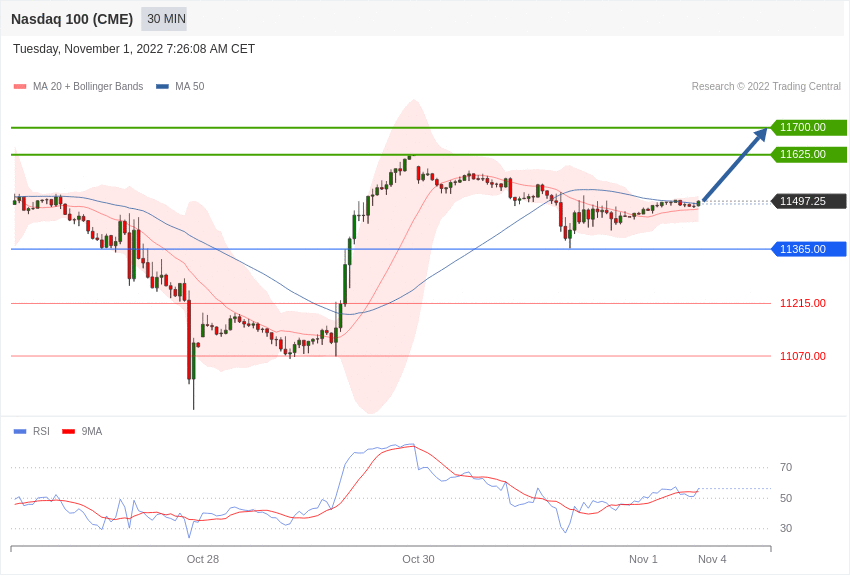Viewport: 850px width, 576px height.
Task: Click the current price tag 11497.25
Action: [x=808, y=201]
